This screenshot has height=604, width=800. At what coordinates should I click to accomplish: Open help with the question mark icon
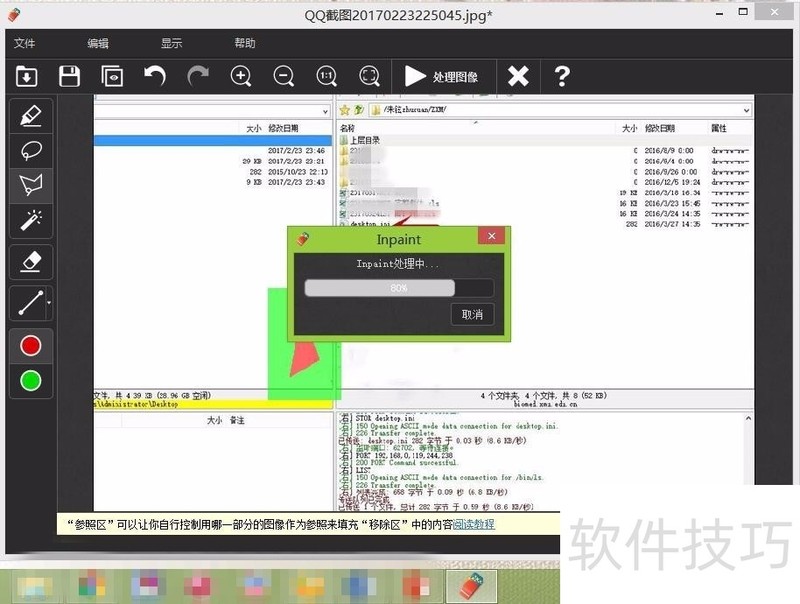[562, 77]
